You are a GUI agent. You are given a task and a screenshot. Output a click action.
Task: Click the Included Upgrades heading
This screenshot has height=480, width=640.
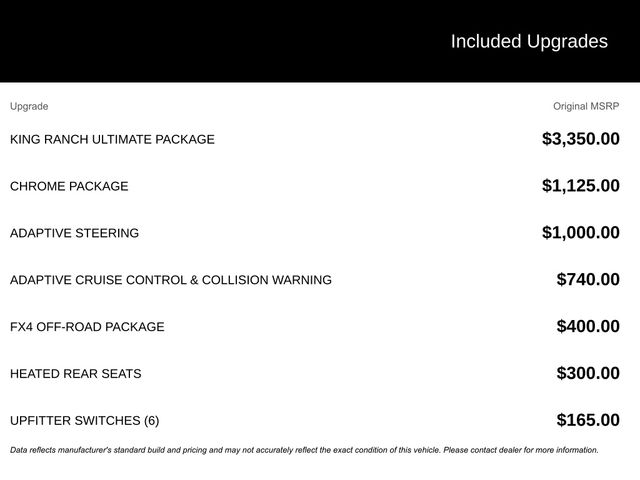(x=528, y=41)
